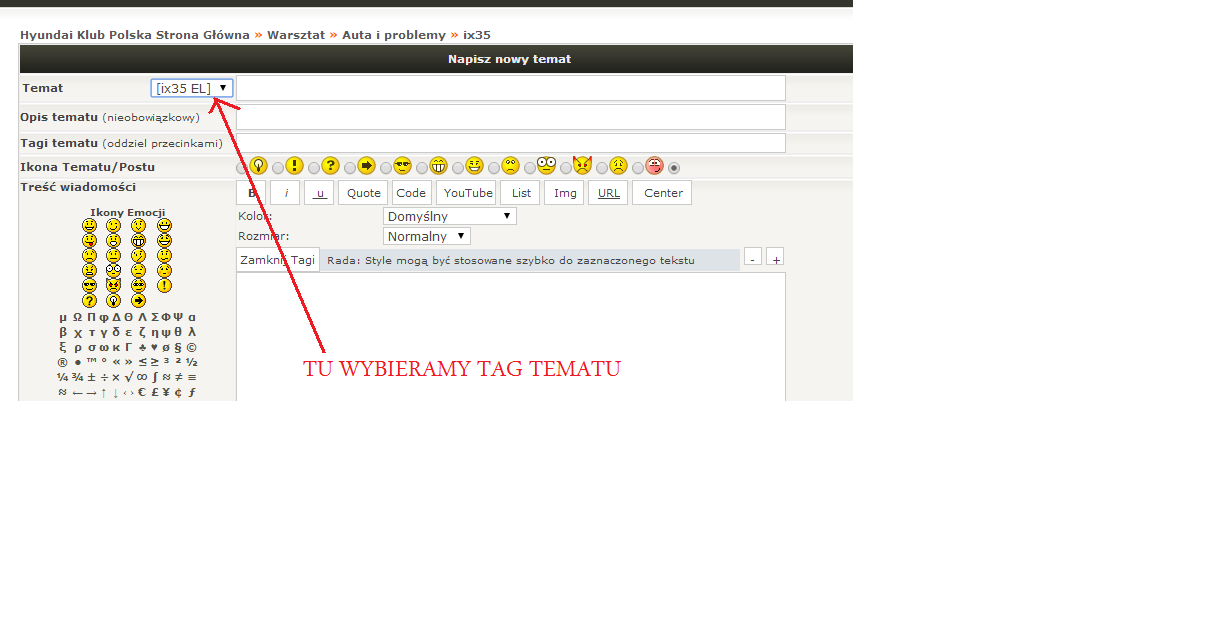
Task: Insert the red devil smiley from Ikony Emocji
Action: tap(114, 285)
